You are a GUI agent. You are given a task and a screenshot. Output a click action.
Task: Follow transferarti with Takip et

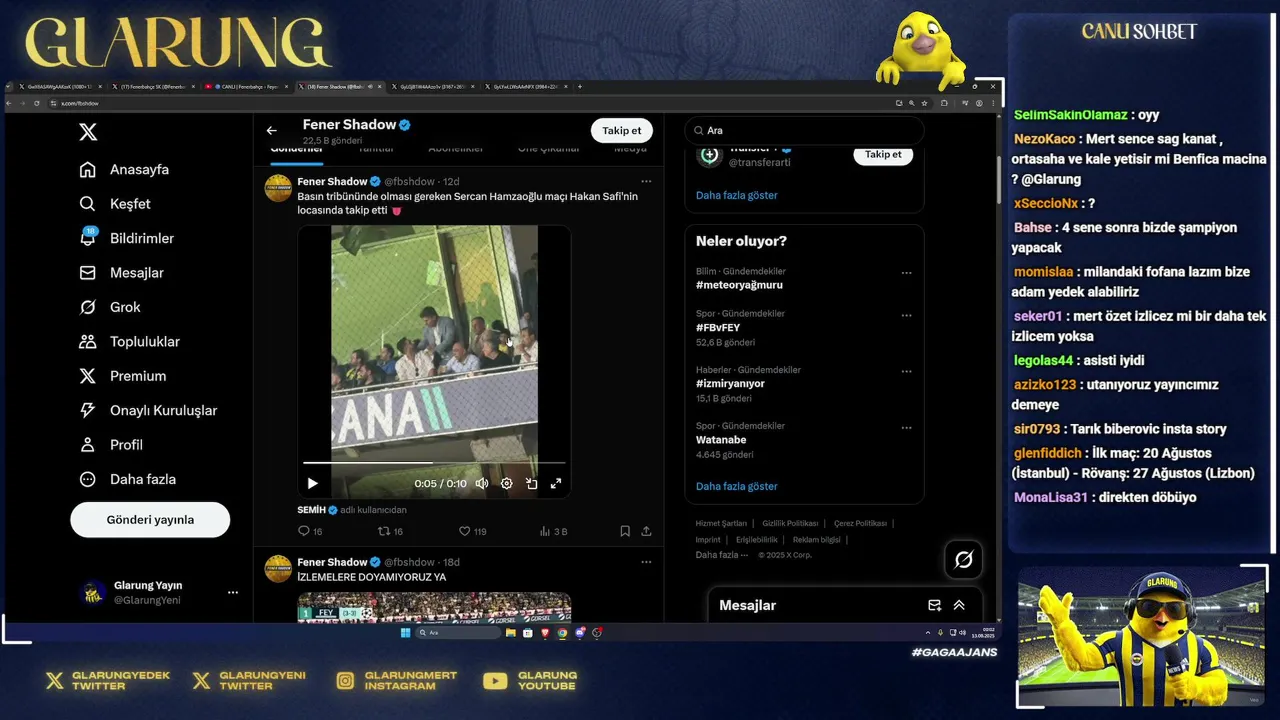tap(883, 154)
